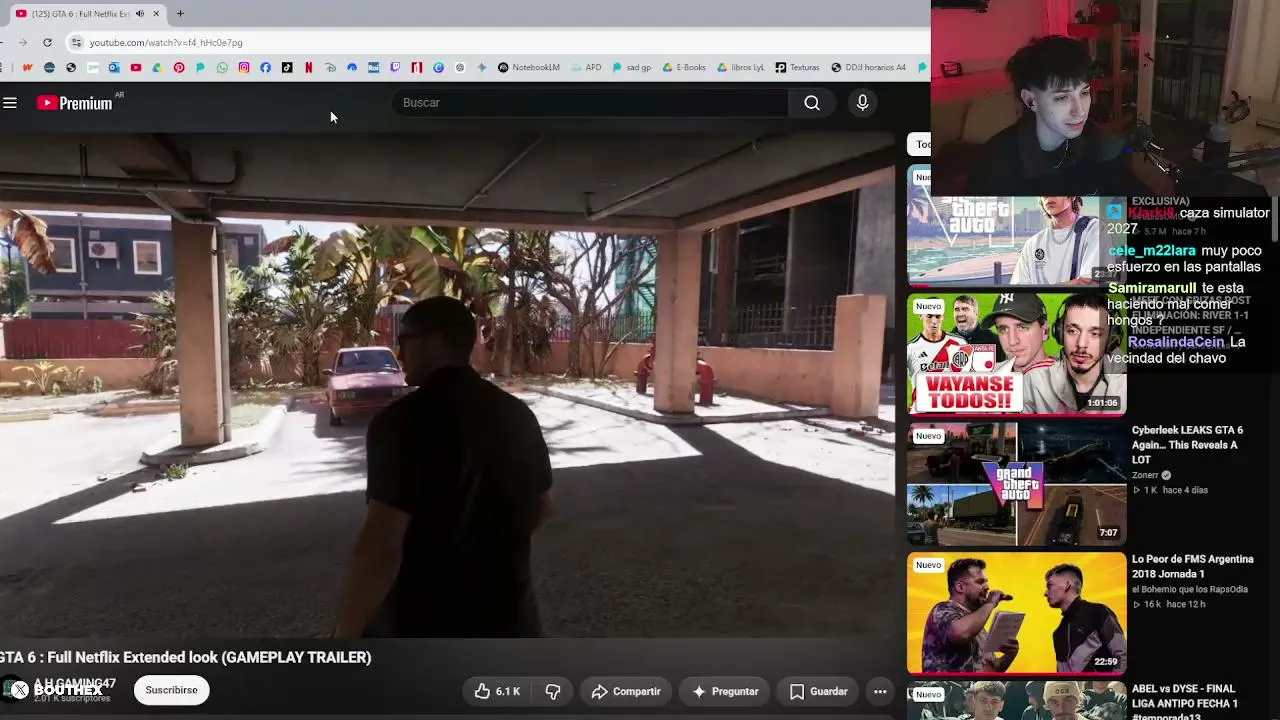1280x720 pixels.
Task: Open the Zonerr channel link
Action: pyautogui.click(x=1145, y=475)
